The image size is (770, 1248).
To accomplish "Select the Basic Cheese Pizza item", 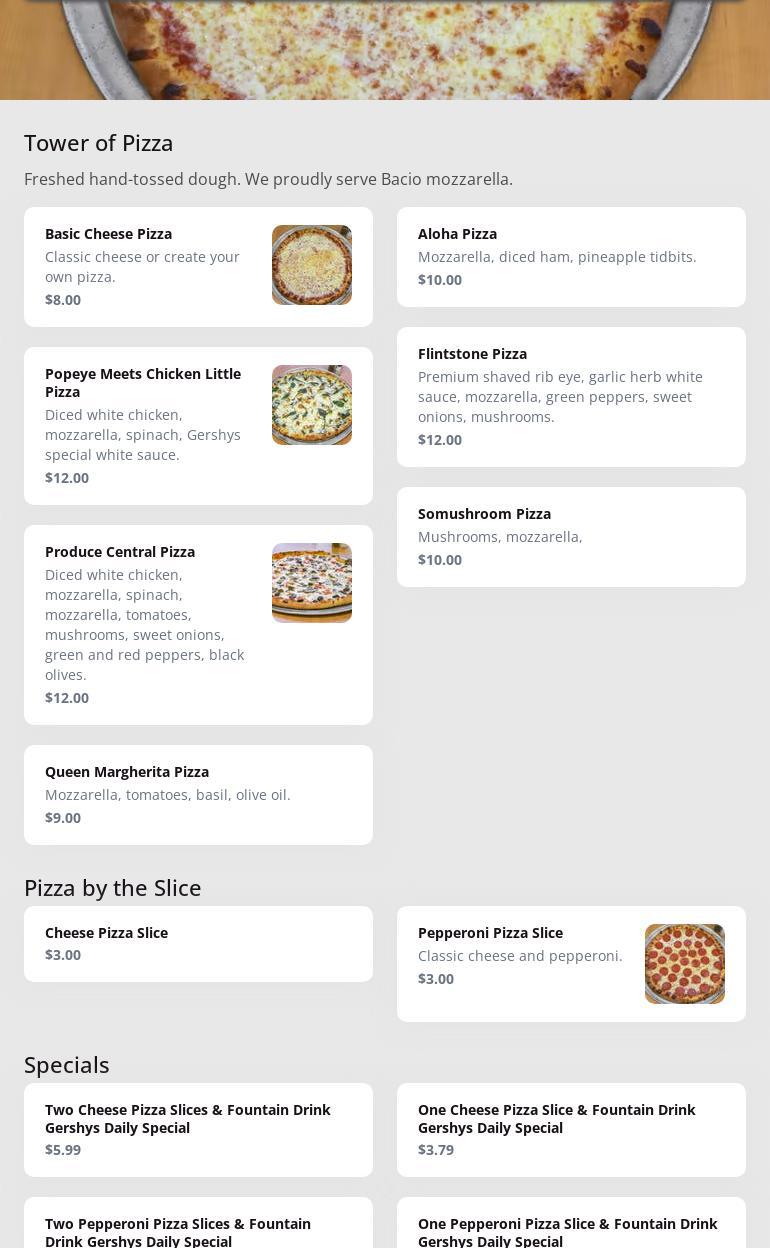I will [198, 267].
